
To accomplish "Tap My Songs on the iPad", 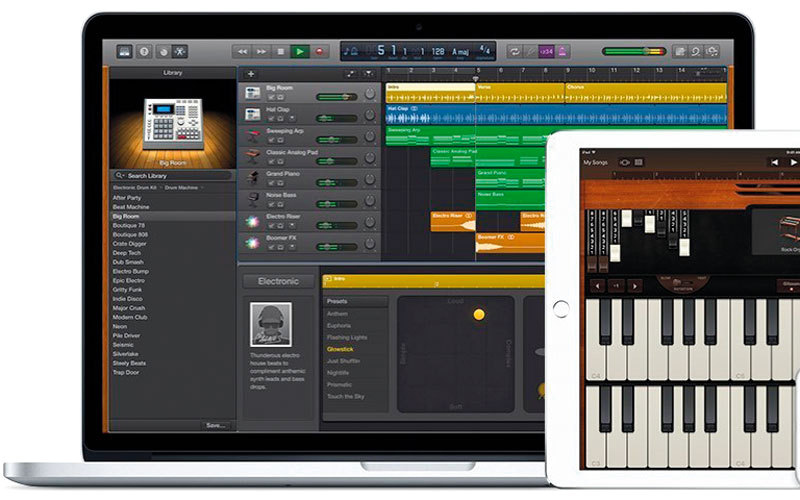I will coord(595,161).
